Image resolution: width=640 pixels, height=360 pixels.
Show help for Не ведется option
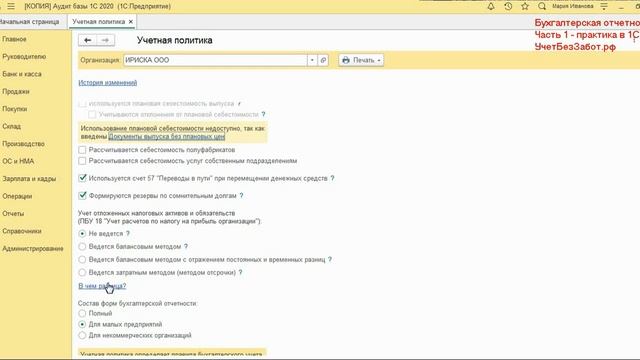128,233
